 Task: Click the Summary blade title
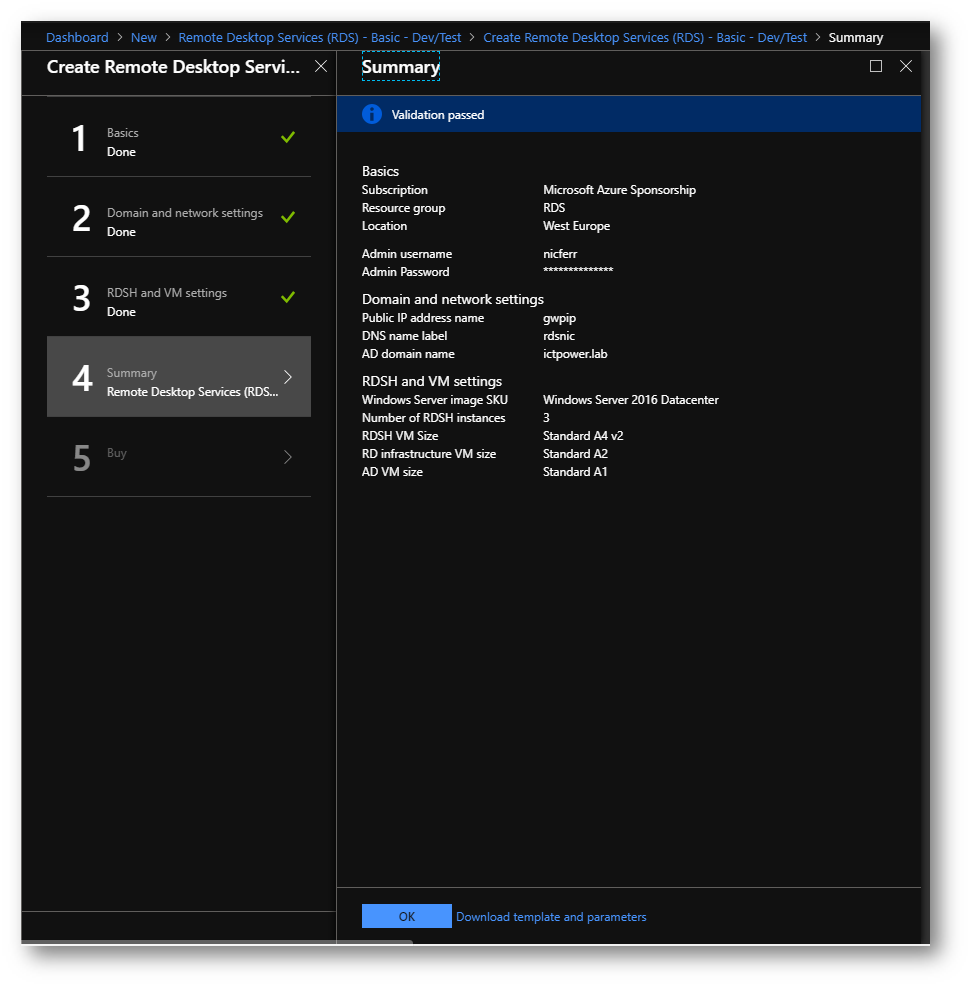401,66
